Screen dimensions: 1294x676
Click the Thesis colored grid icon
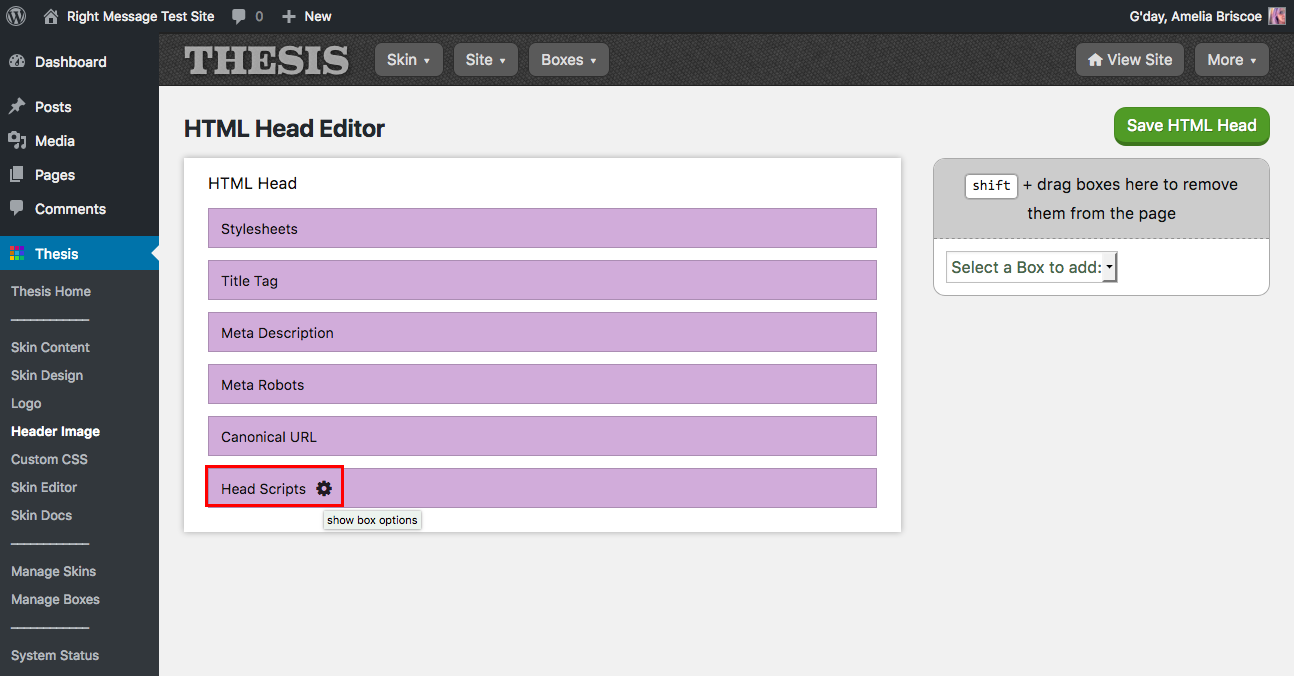17,254
